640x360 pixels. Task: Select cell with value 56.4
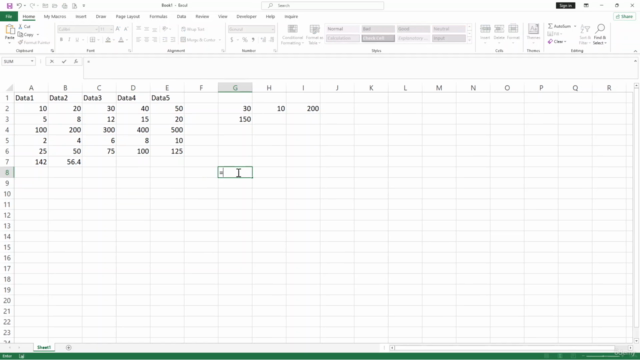(65, 162)
